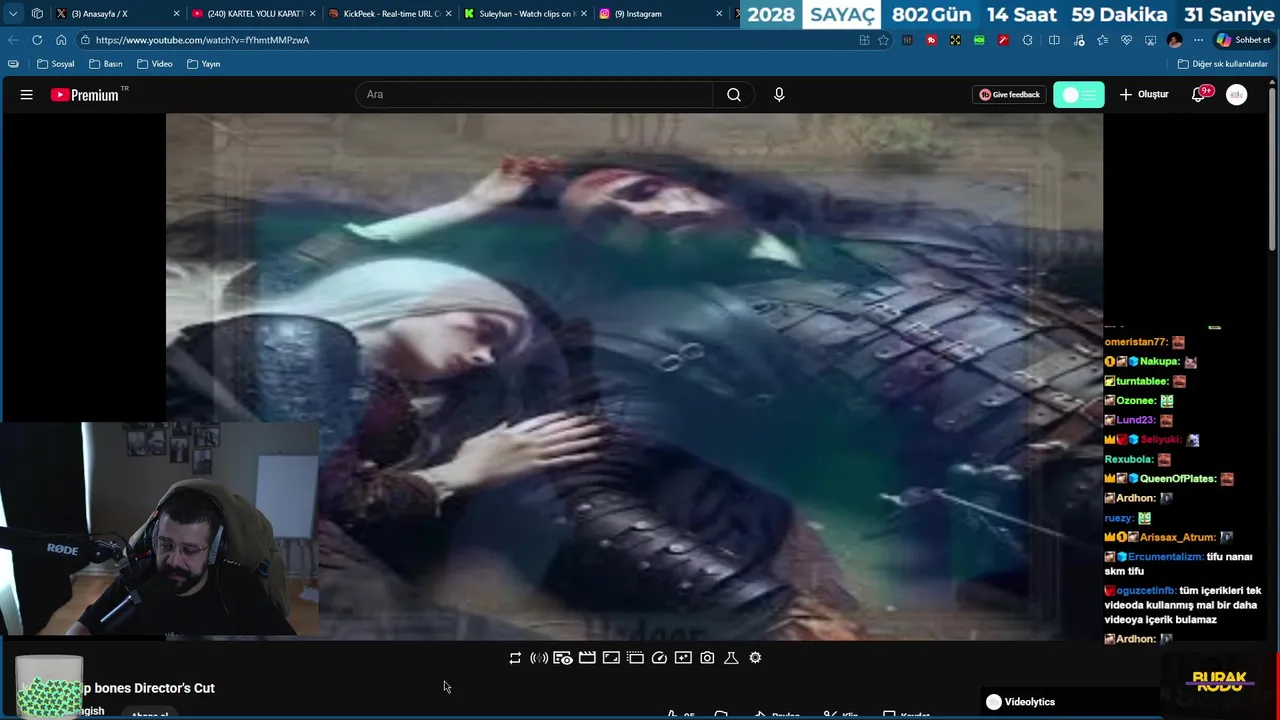The image size is (1280, 720).
Task: Open YouTube notifications bell
Action: point(1198,95)
